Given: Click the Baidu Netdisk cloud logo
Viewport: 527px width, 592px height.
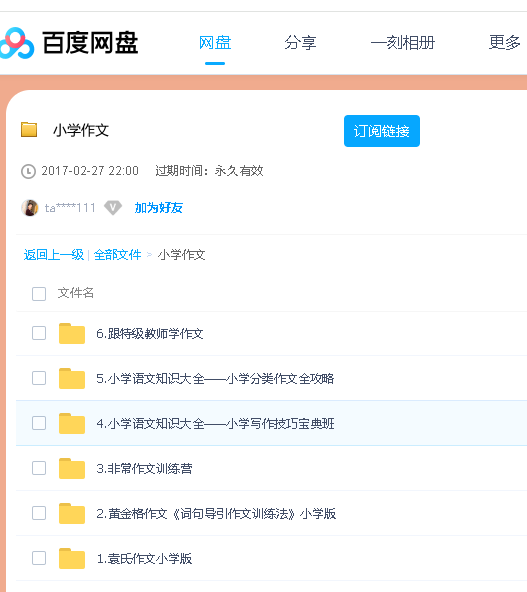Looking at the screenshot, I should [x=17, y=43].
